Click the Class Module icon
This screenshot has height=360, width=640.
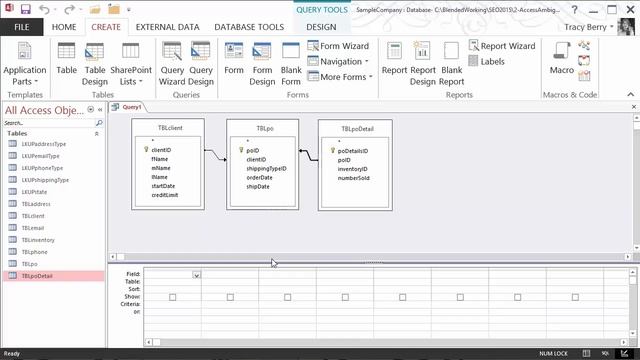[584, 60]
